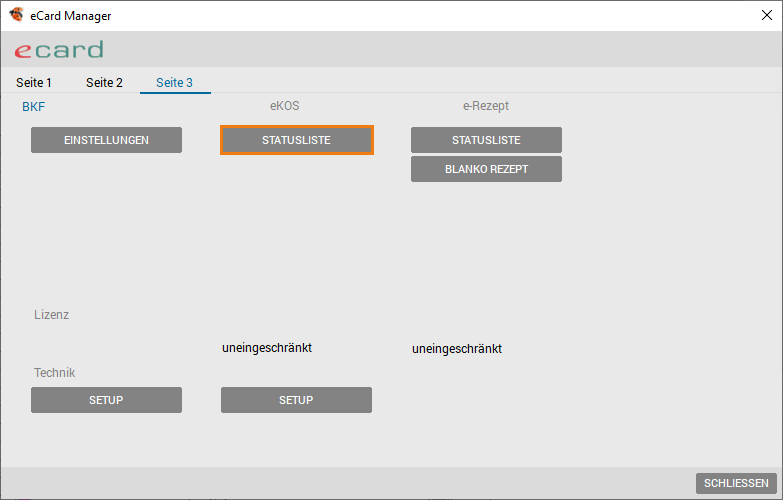Image resolution: width=783 pixels, height=500 pixels.
Task: Click the eKOS heading label
Action: pos(285,106)
